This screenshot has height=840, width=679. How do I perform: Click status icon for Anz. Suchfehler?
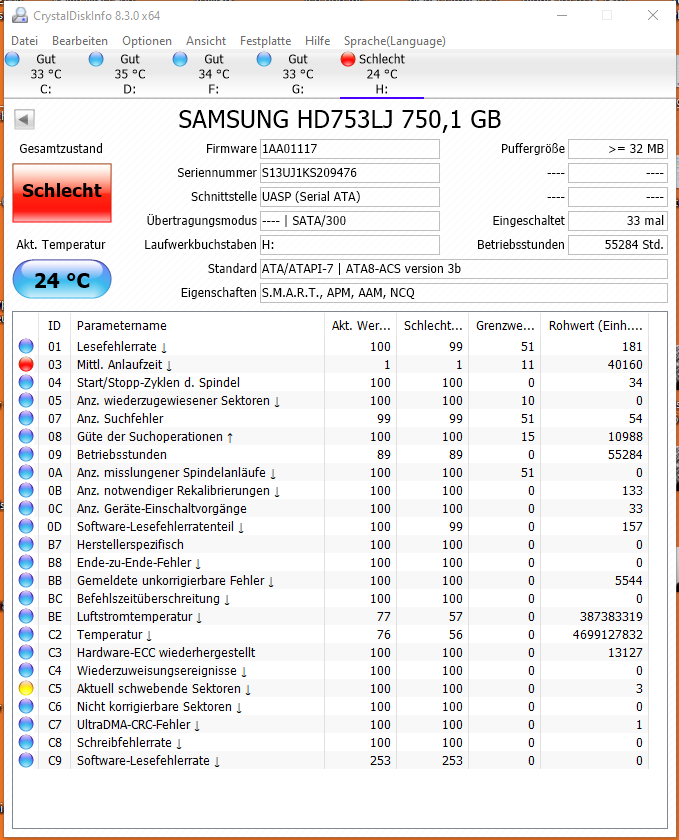pos(26,418)
